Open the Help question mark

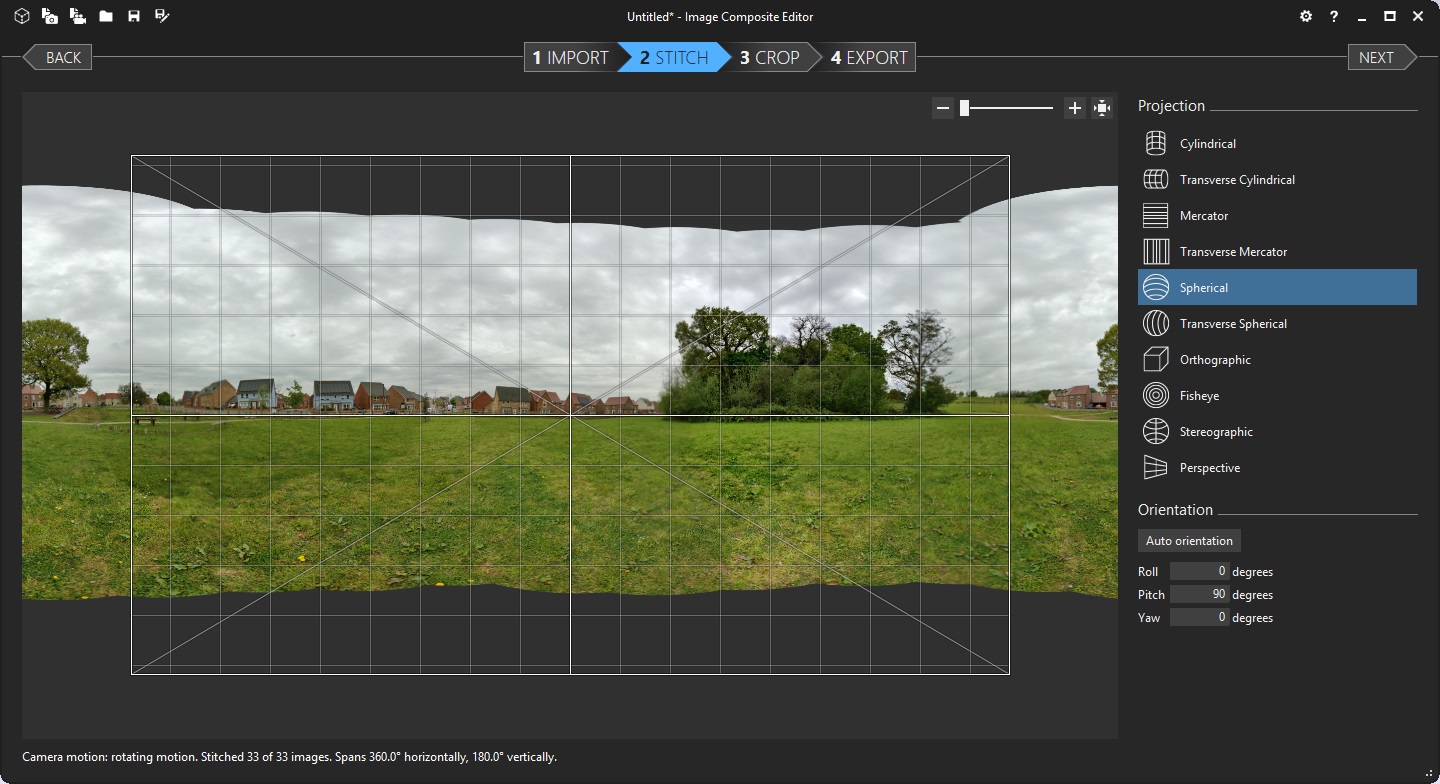[x=1333, y=16]
